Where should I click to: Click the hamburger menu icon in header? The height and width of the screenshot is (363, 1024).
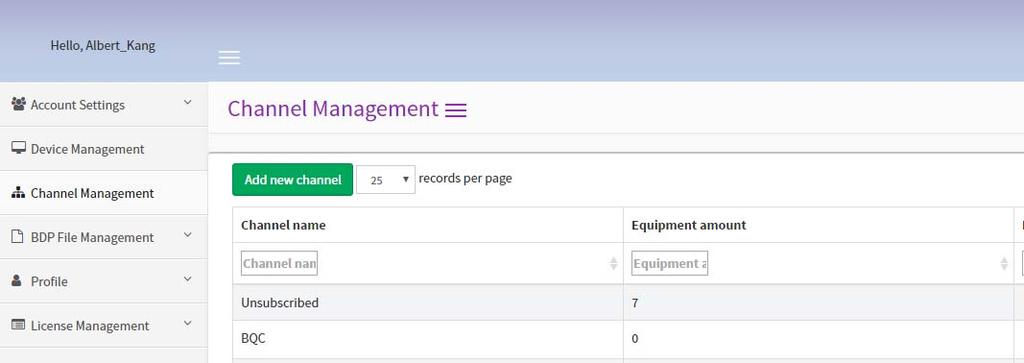[229, 57]
